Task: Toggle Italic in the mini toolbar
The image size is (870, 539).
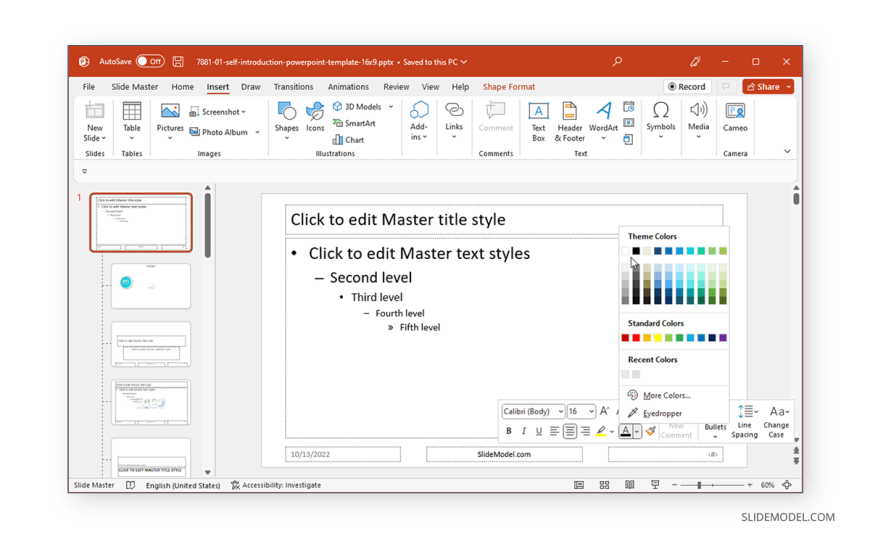Action: pos(523,431)
